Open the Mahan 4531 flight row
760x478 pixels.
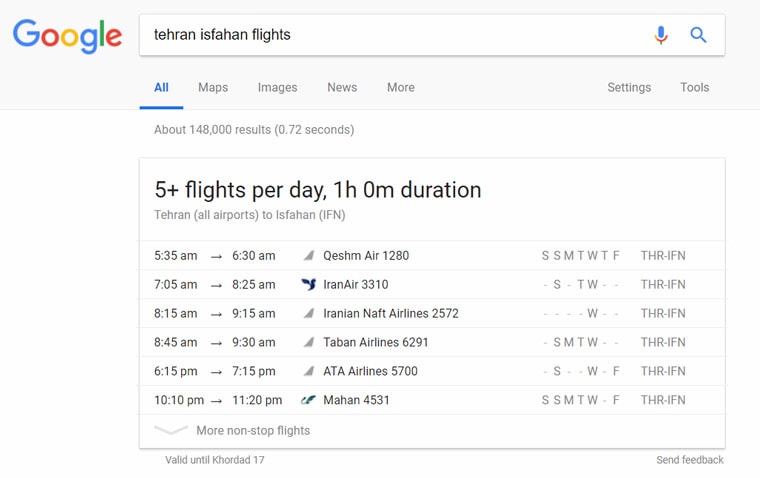coord(432,400)
